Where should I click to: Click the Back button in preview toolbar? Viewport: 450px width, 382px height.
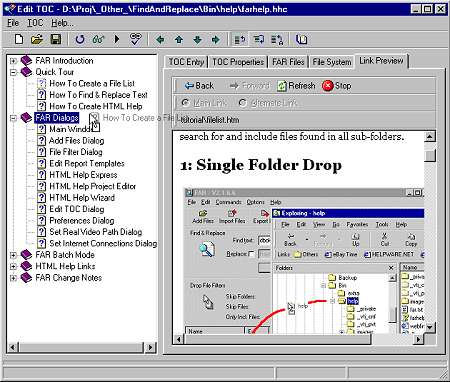pos(199,86)
